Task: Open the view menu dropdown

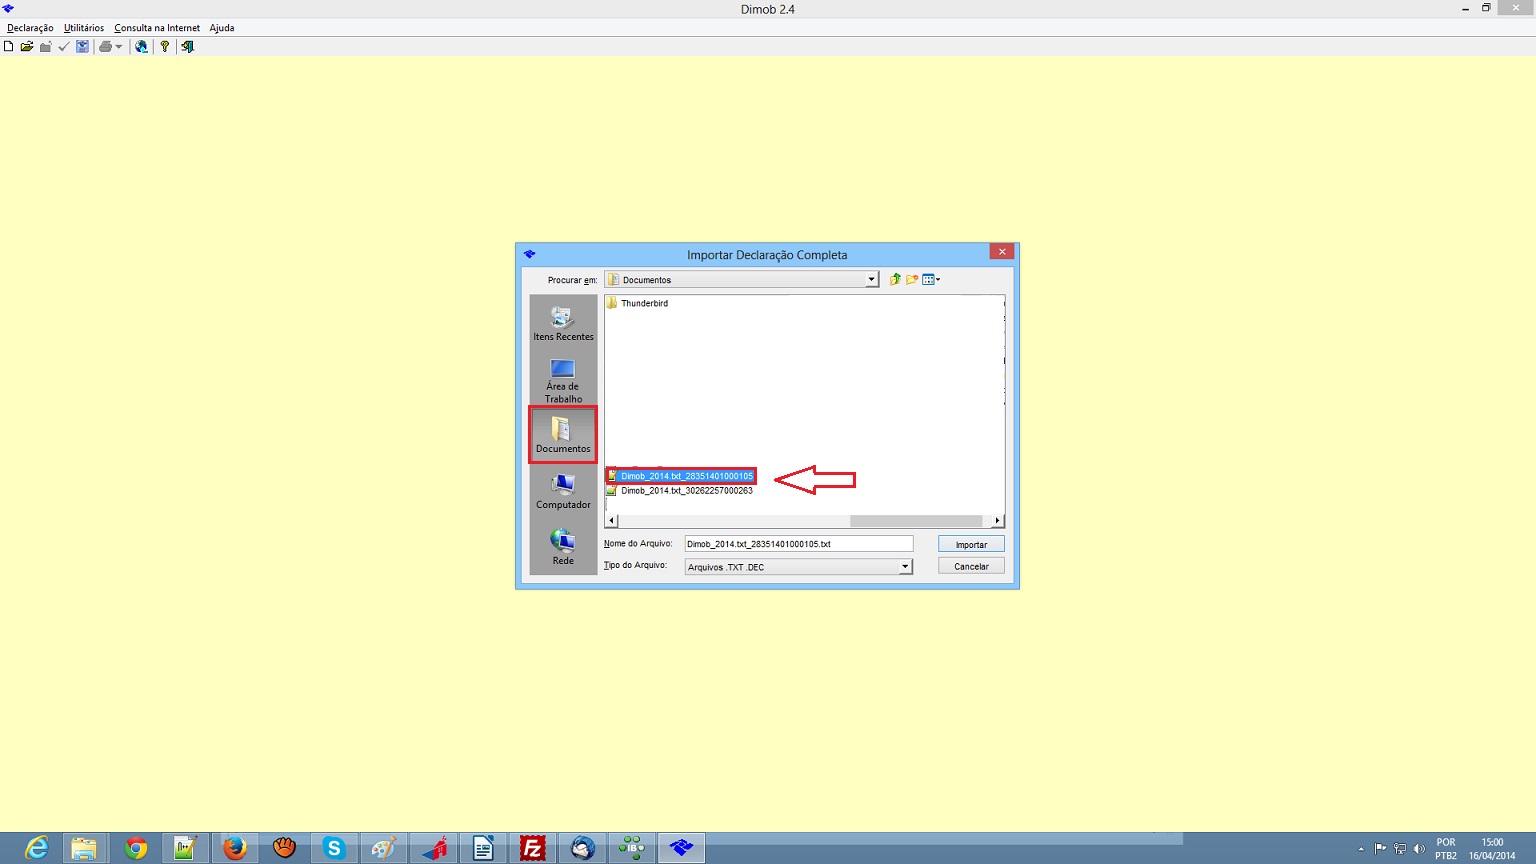Action: coord(931,280)
